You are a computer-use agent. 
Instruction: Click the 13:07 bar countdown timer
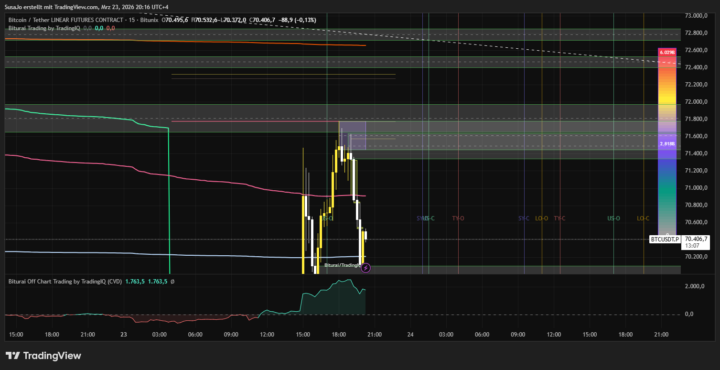click(692, 246)
